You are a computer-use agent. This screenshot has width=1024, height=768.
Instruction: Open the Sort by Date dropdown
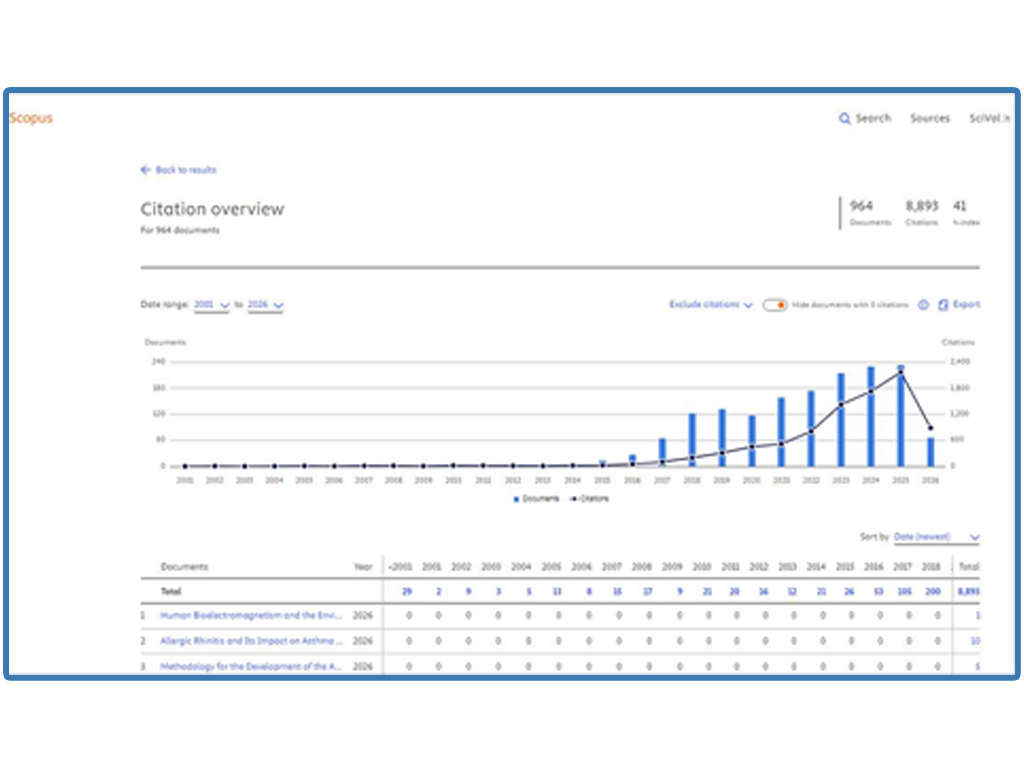click(937, 537)
